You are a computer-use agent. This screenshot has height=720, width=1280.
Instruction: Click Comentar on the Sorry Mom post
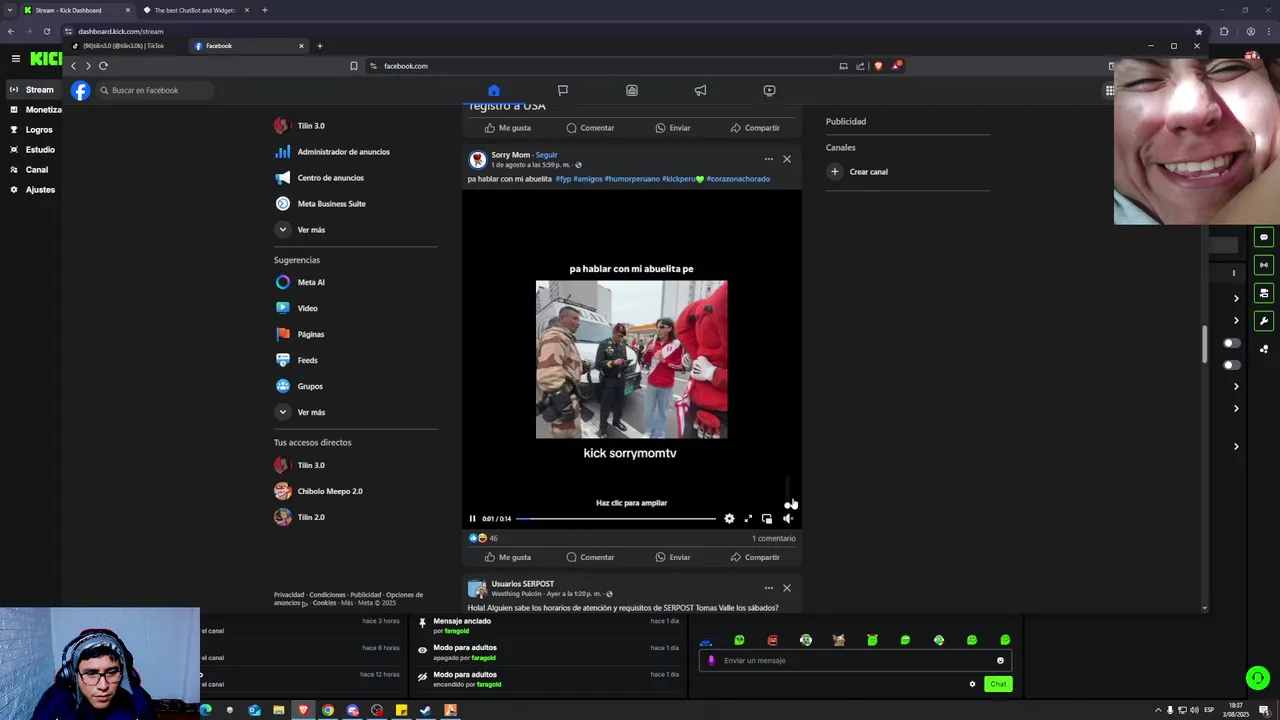coord(590,557)
